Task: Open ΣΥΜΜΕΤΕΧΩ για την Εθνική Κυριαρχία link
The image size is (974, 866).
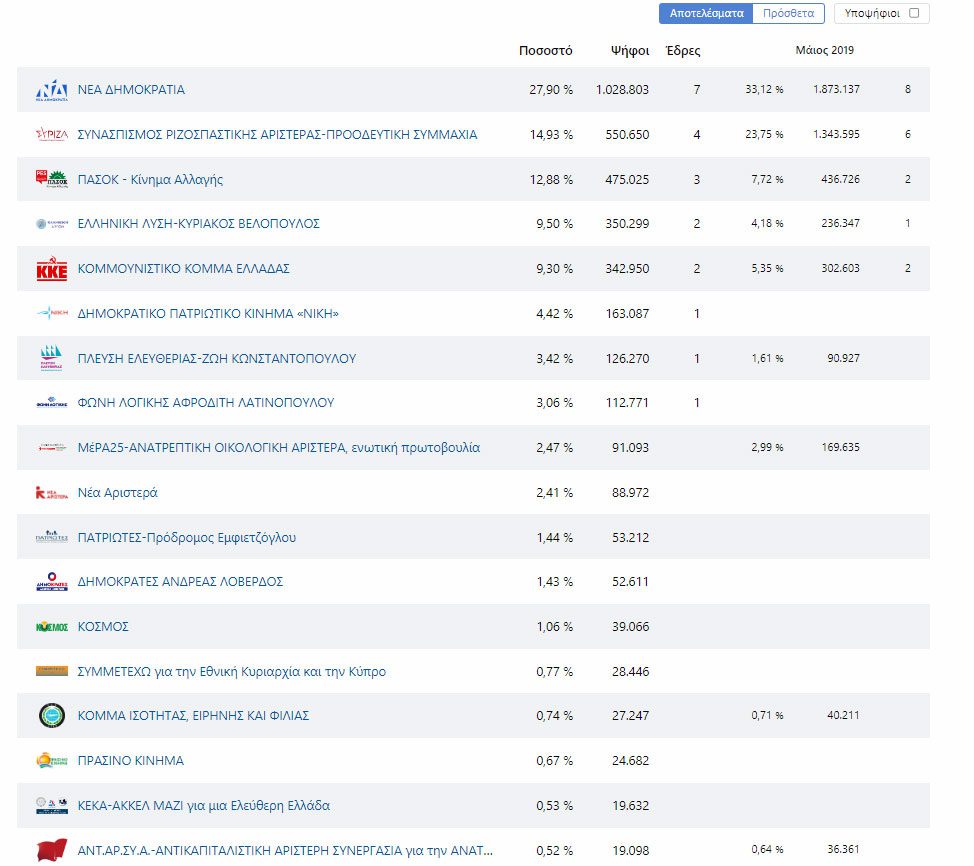Action: coord(232,672)
